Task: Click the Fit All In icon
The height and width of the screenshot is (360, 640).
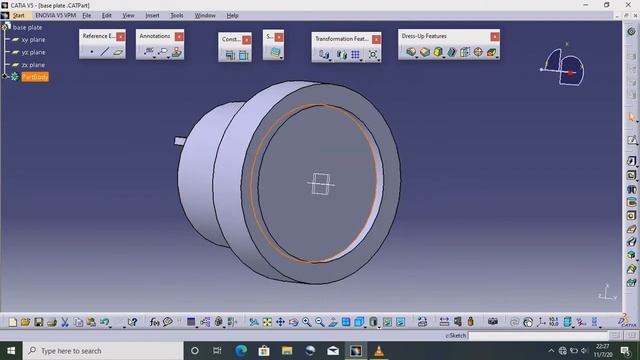Action: (267, 322)
